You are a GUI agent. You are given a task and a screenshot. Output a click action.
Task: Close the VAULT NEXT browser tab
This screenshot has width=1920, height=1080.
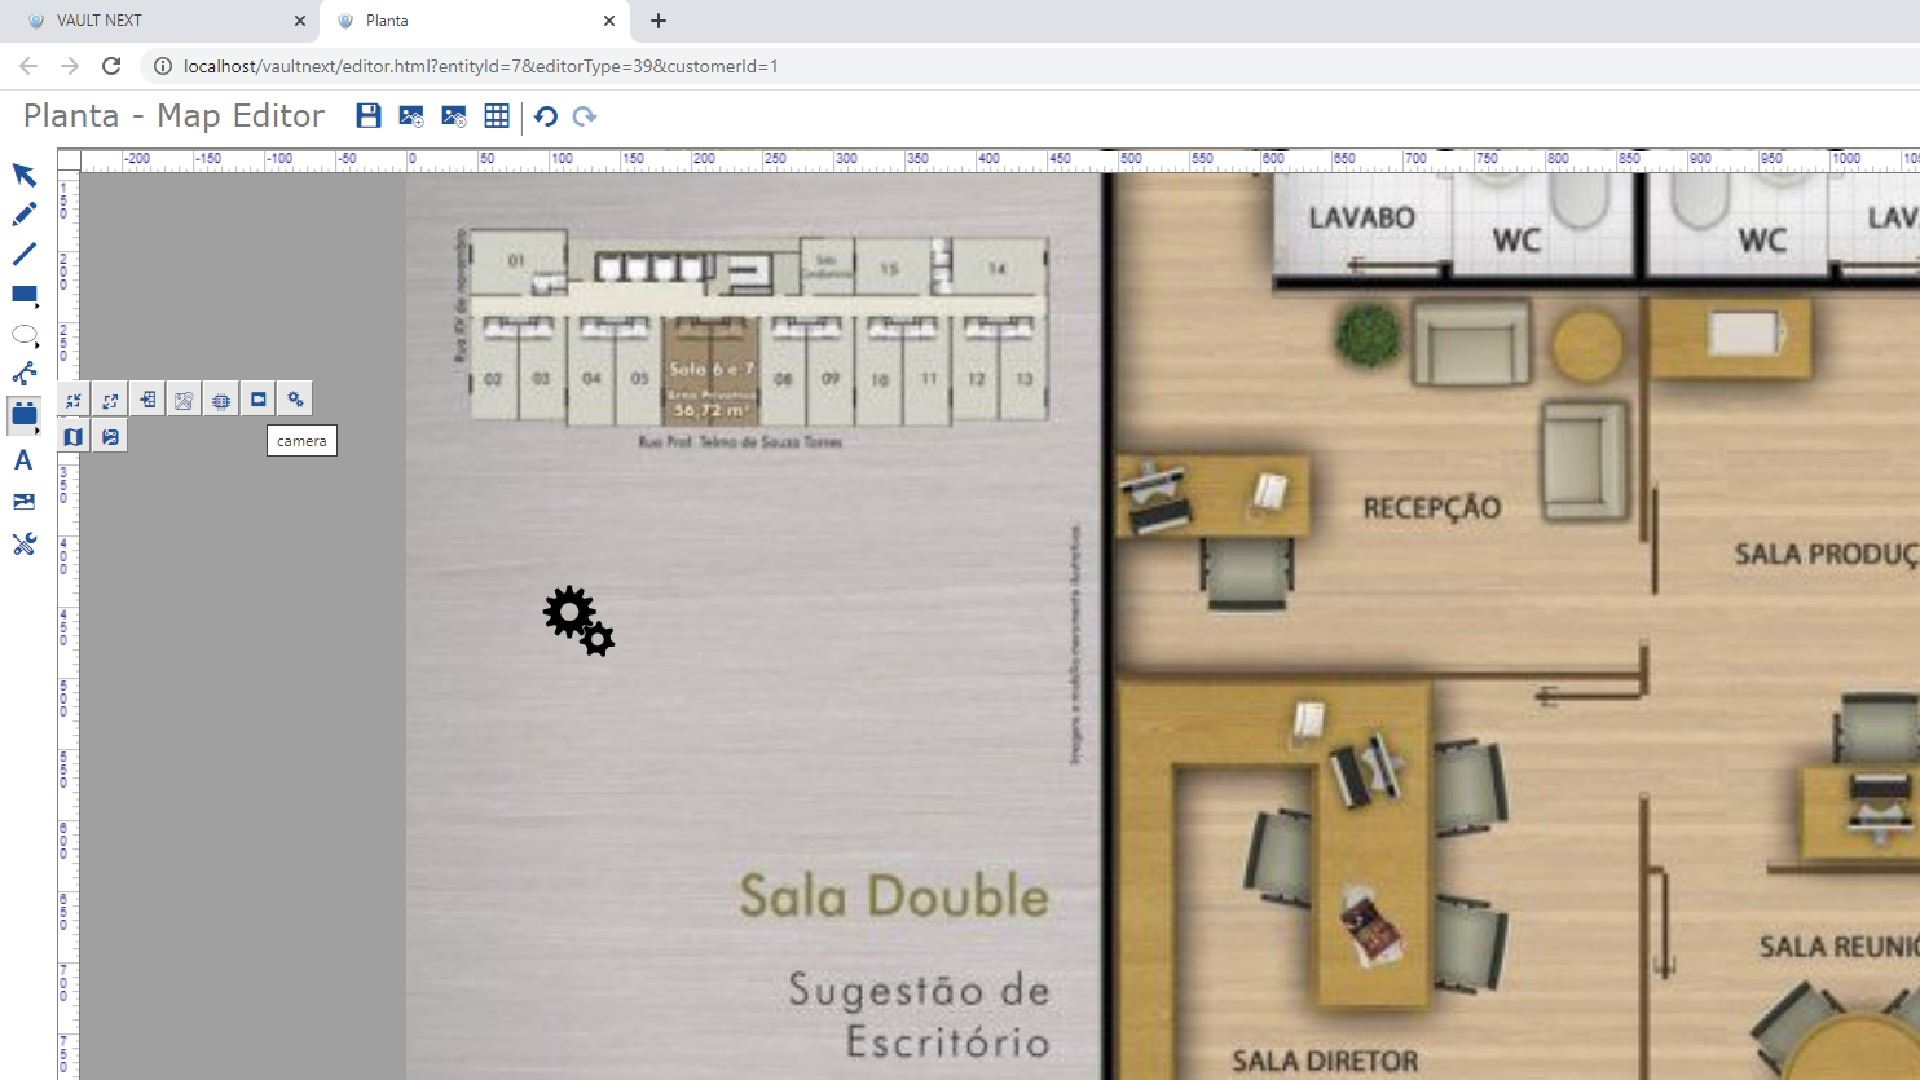[300, 20]
